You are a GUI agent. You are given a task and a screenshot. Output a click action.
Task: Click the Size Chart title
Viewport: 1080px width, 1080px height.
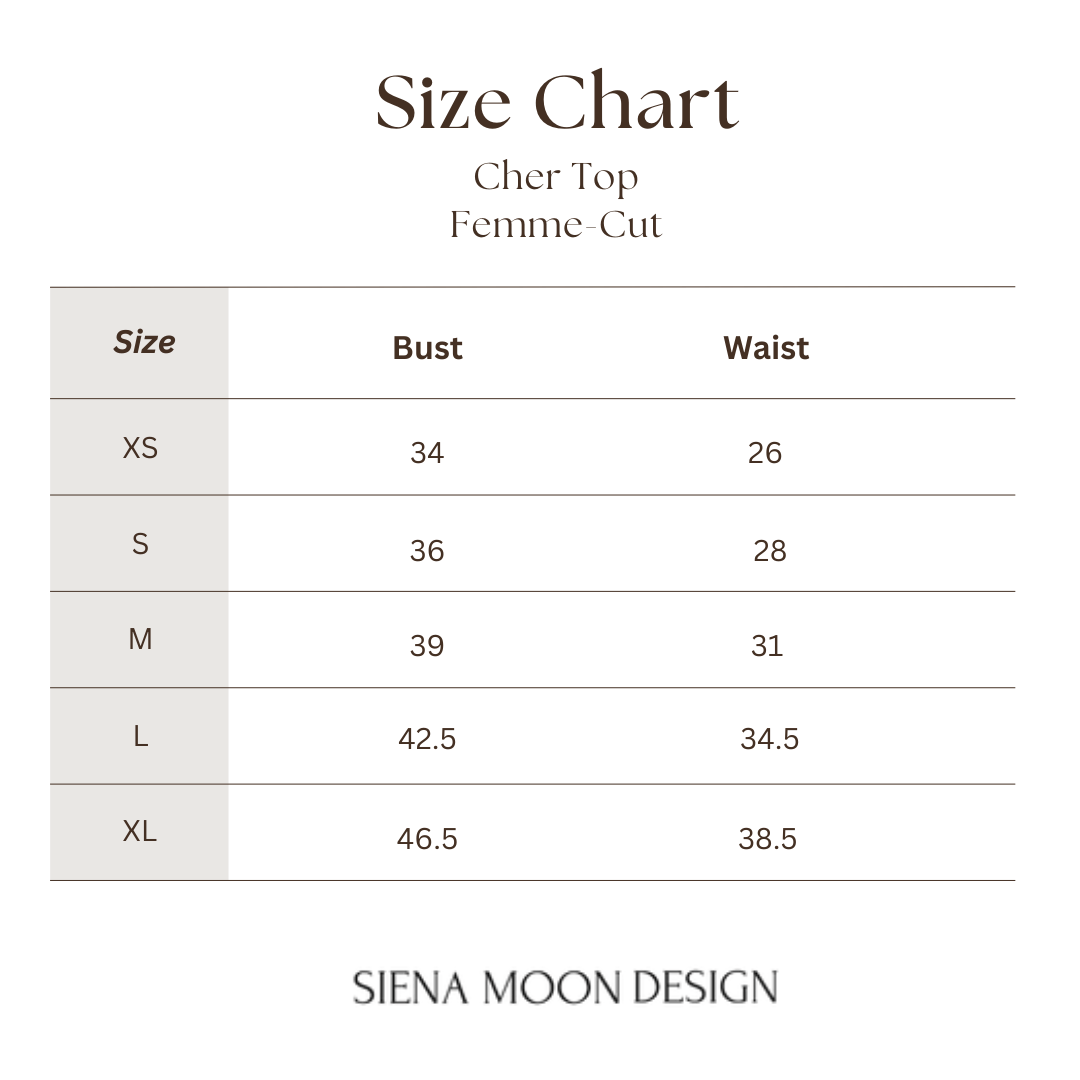pos(557,101)
